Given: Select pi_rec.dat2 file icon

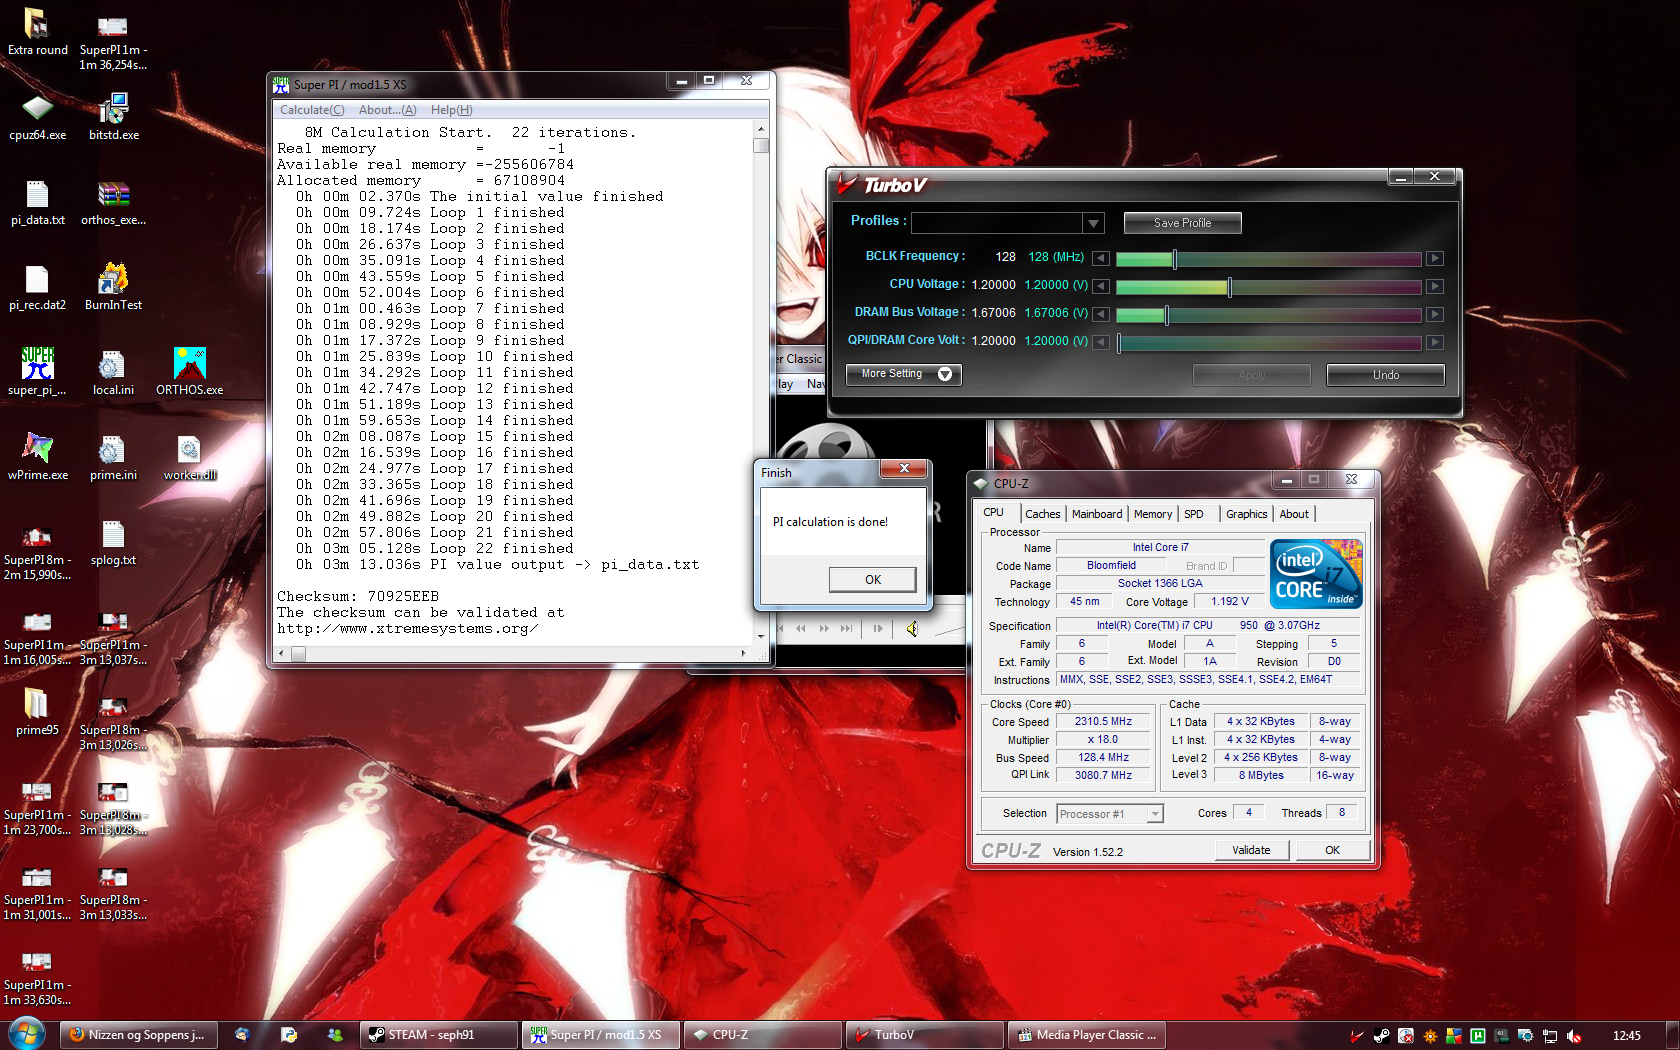Looking at the screenshot, I should (x=37, y=287).
